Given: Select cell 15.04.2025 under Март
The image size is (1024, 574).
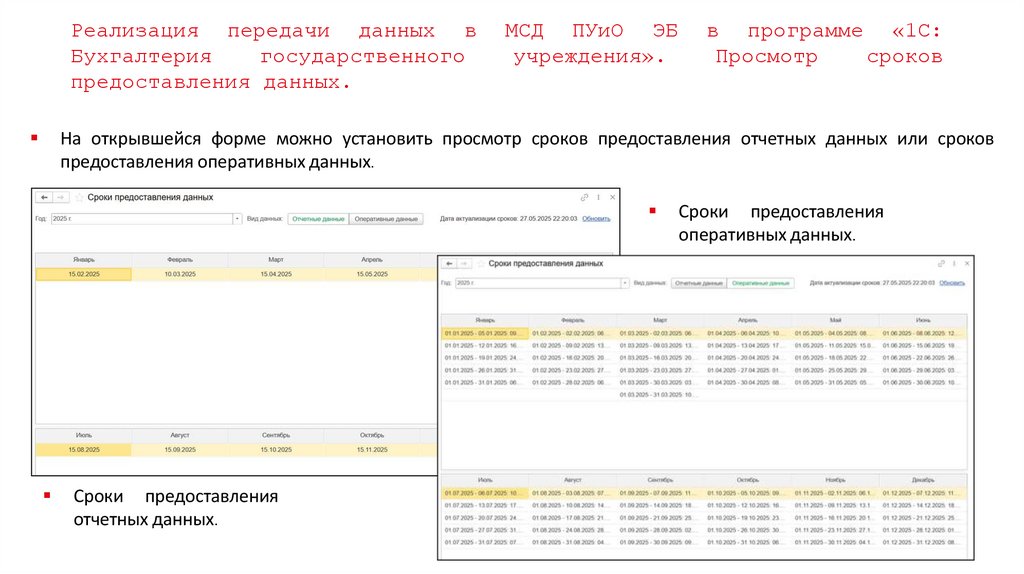Looking at the screenshot, I should click(276, 274).
